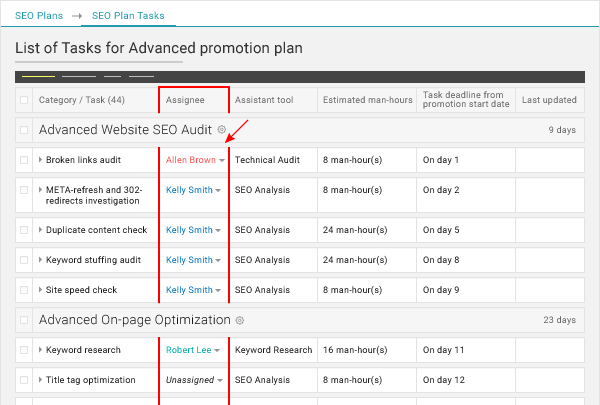This screenshot has width=600, height=405.
Task: Check the Broken links audit checkbox
Action: tap(24, 160)
